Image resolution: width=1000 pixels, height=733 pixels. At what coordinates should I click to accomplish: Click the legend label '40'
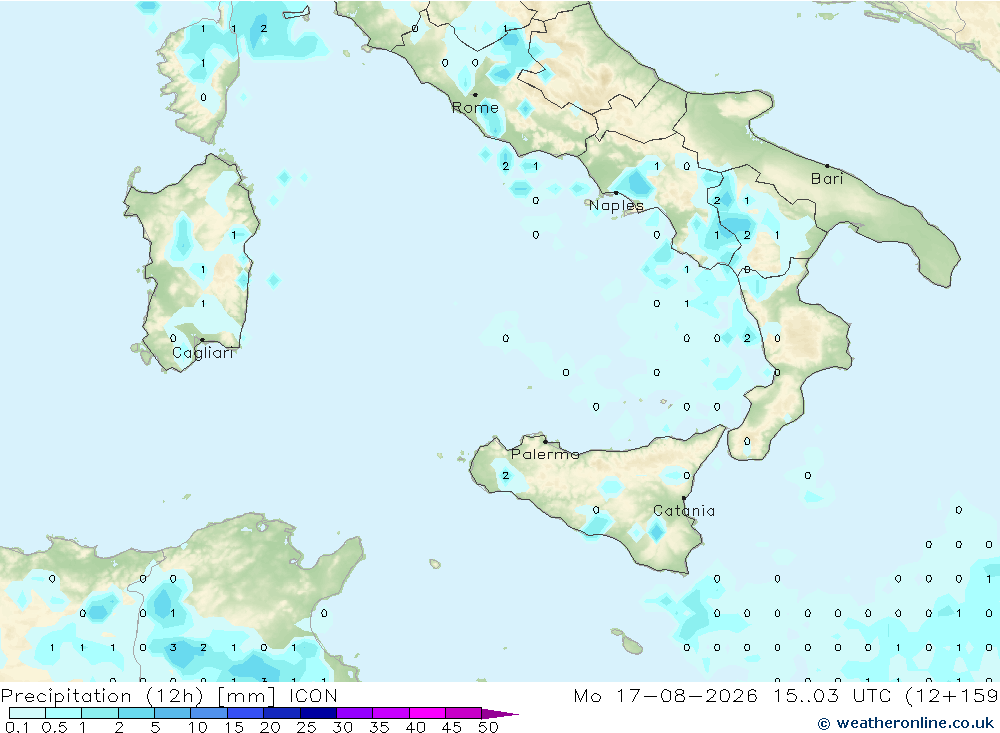(416, 727)
